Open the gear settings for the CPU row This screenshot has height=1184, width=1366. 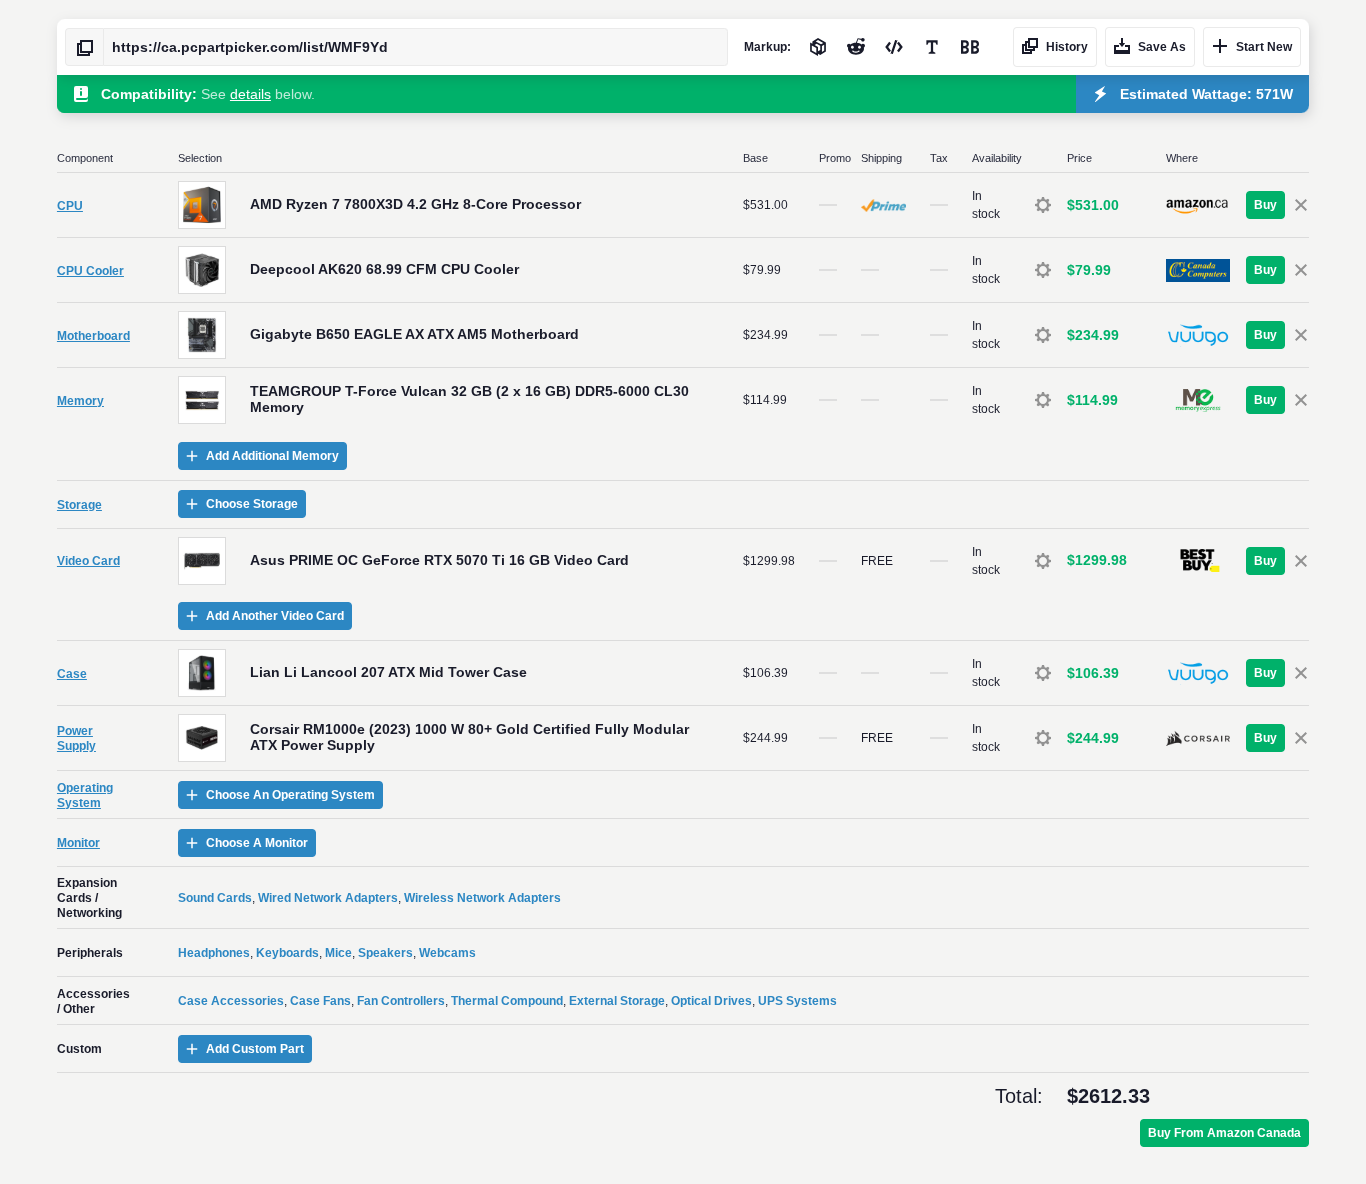tap(1043, 205)
